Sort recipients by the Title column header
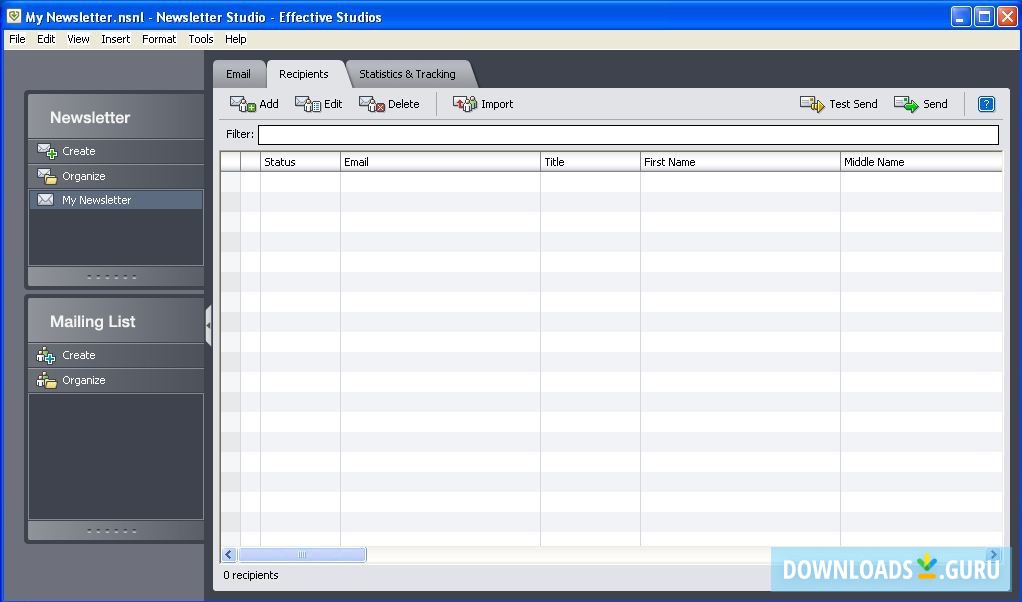The width and height of the screenshot is (1022, 602). coord(591,162)
